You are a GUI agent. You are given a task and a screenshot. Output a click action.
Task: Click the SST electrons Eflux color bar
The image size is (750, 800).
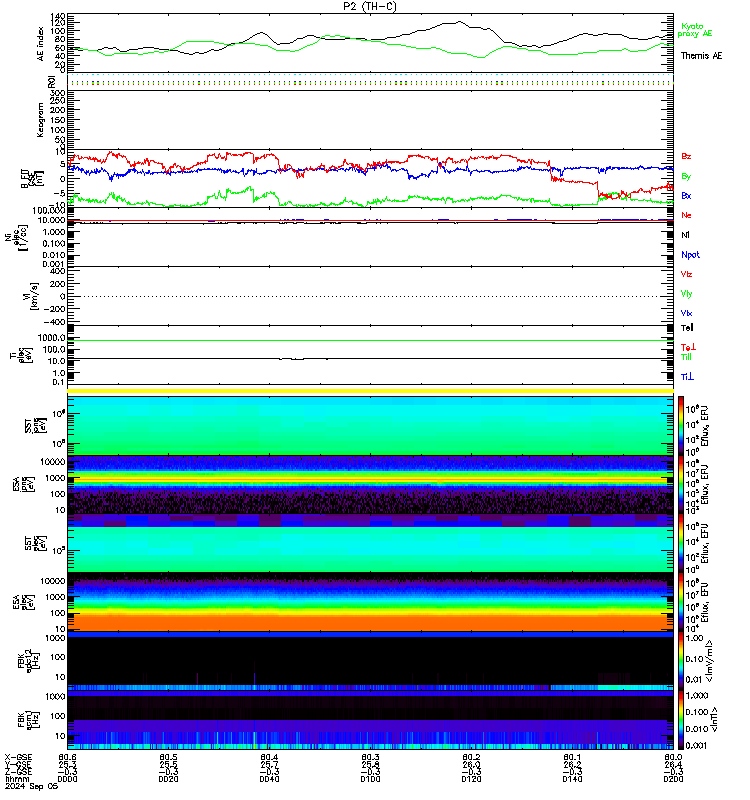(x=681, y=543)
